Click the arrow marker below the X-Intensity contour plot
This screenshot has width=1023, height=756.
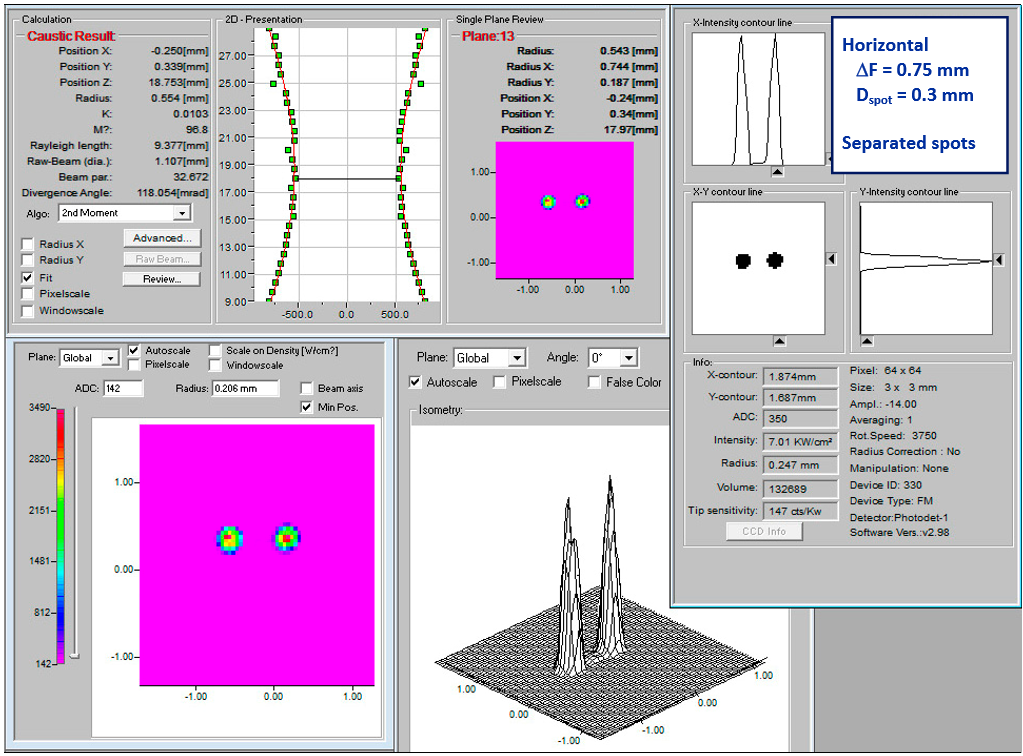(778, 172)
